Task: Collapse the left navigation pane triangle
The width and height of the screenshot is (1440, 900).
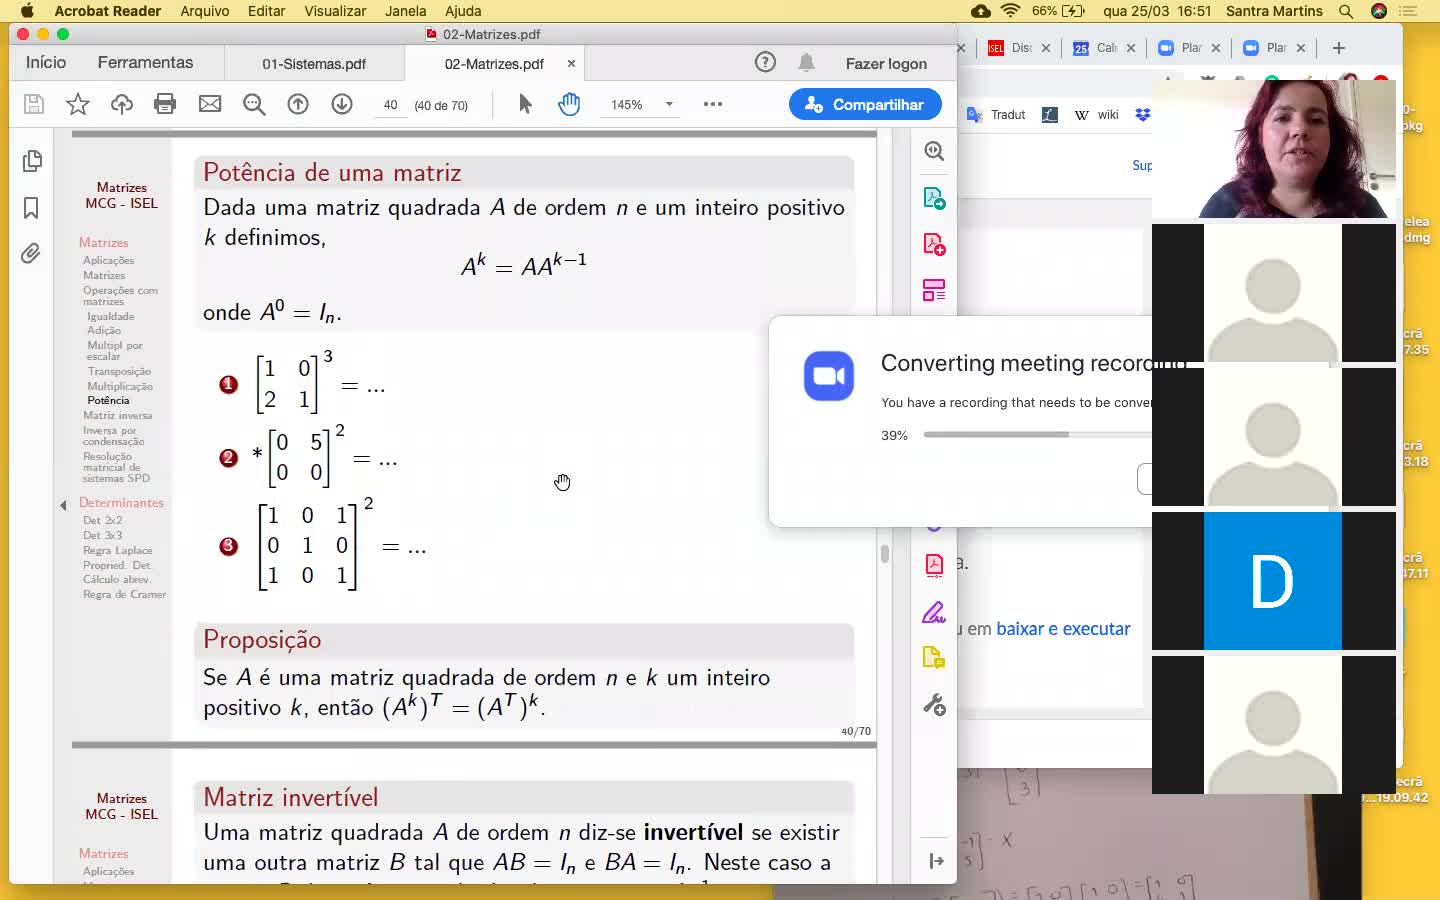Action: [x=63, y=505]
